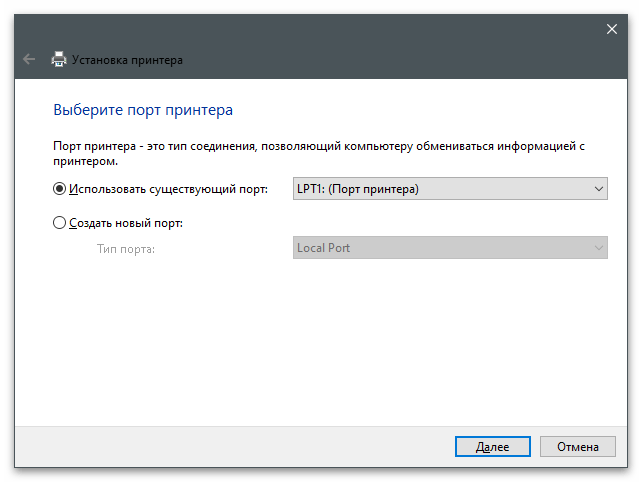Click the arrow on the 'Local Port' combo box
This screenshot has height=482, width=642.
[x=598, y=248]
